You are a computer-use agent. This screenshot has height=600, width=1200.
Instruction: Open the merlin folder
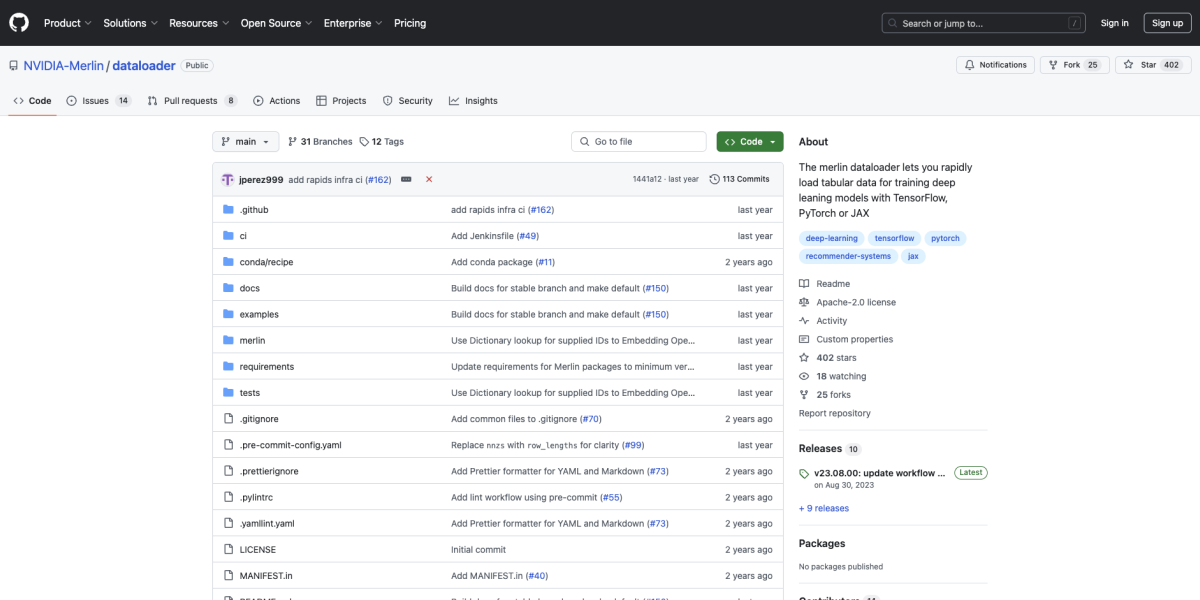point(252,341)
